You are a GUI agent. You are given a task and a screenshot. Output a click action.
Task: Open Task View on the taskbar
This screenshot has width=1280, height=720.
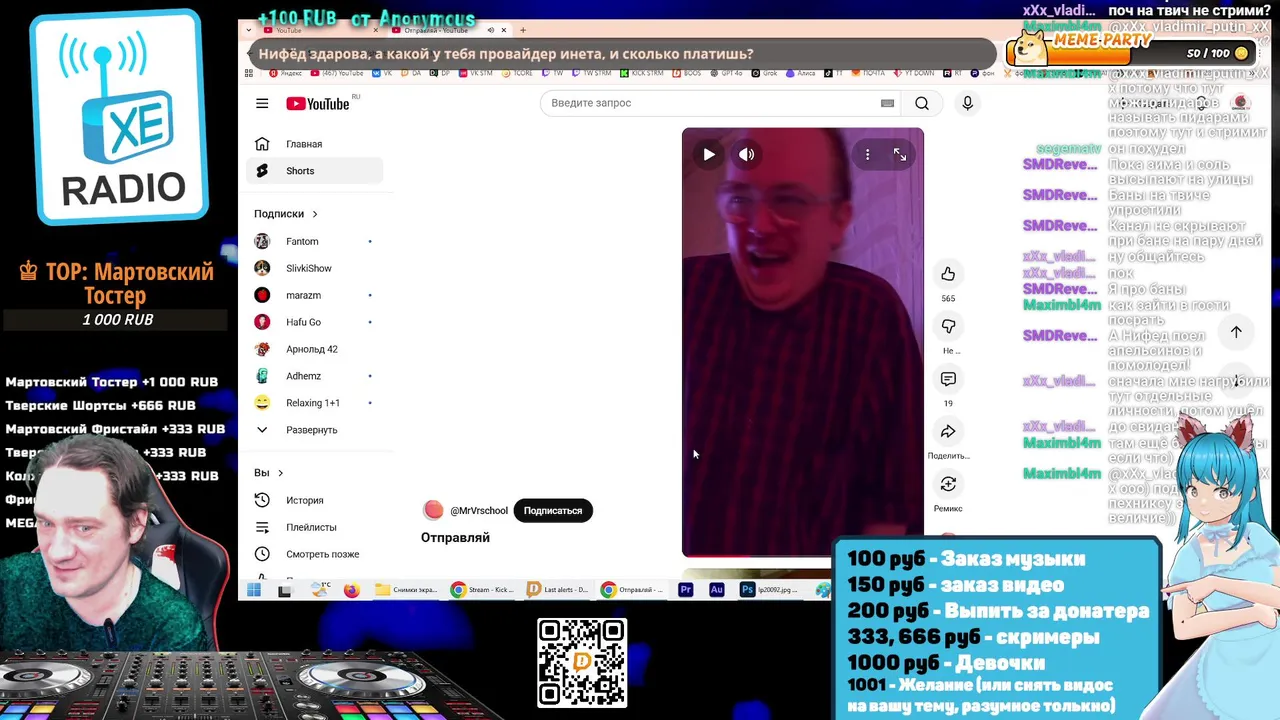(x=285, y=590)
